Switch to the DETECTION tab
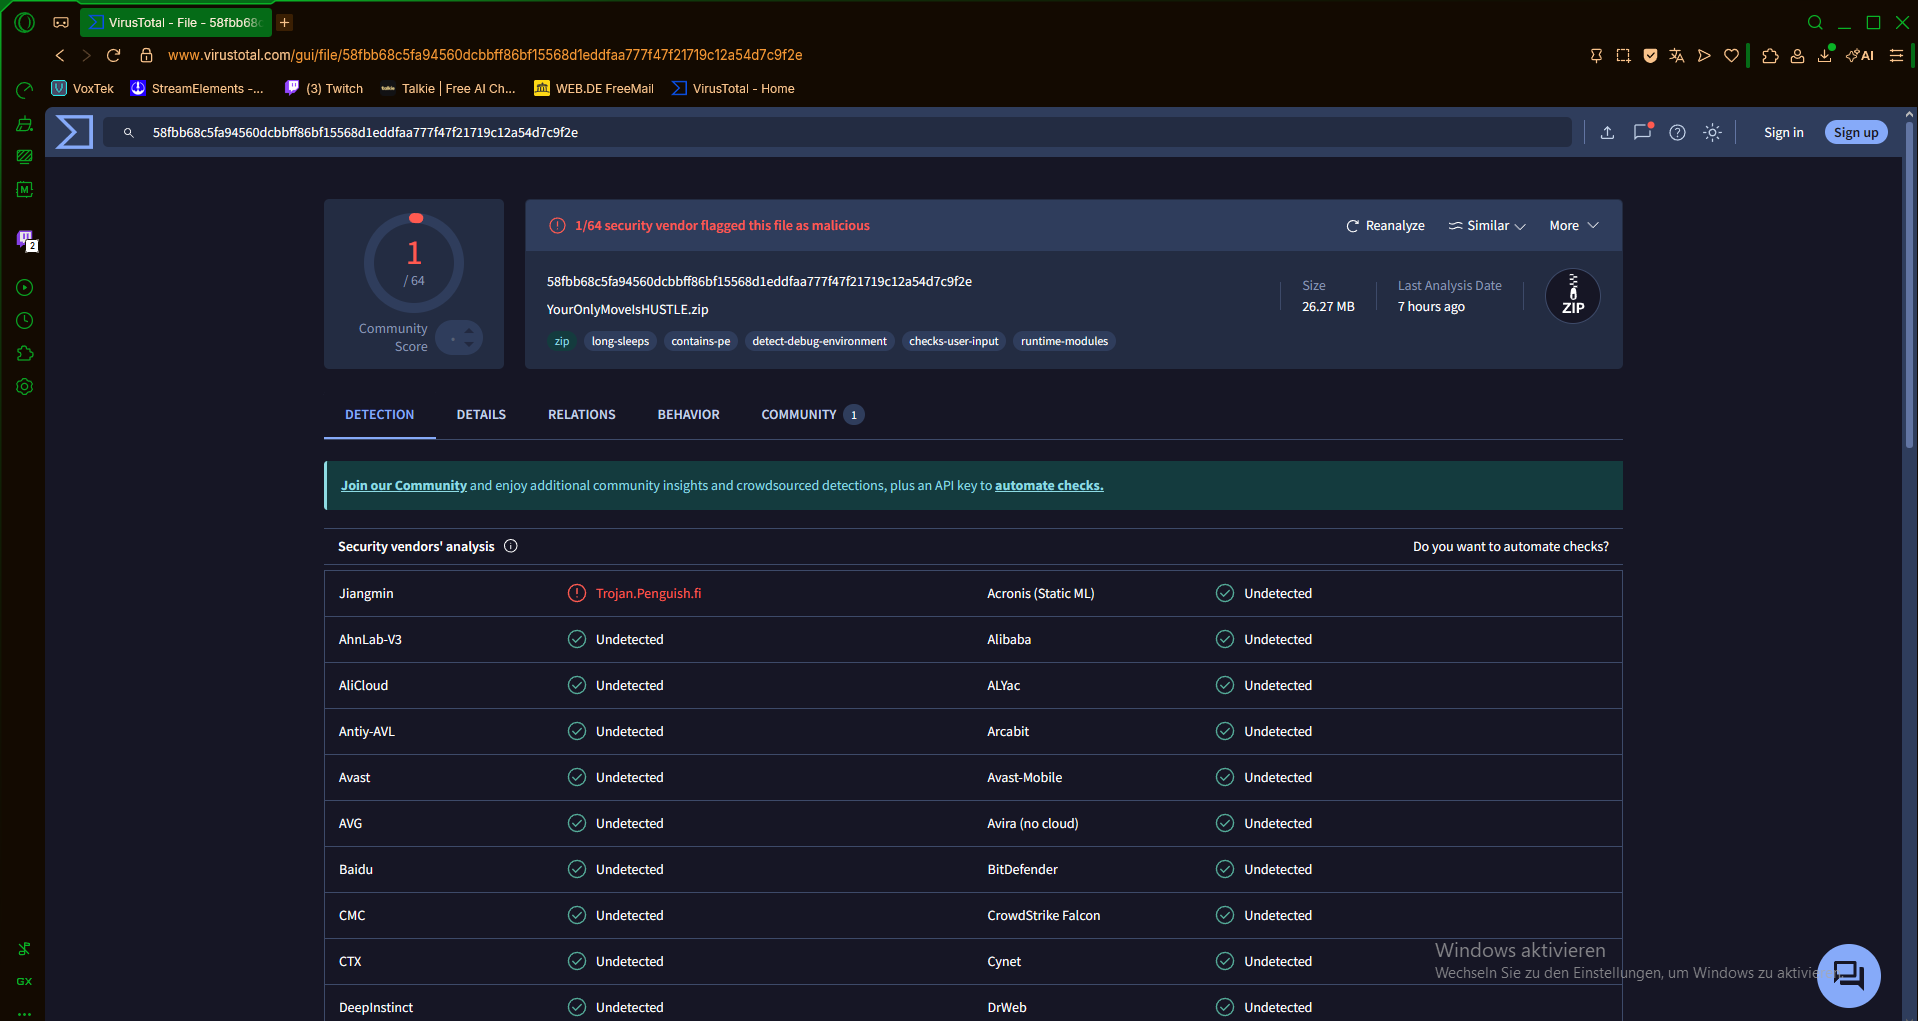1918x1021 pixels. coord(379,415)
